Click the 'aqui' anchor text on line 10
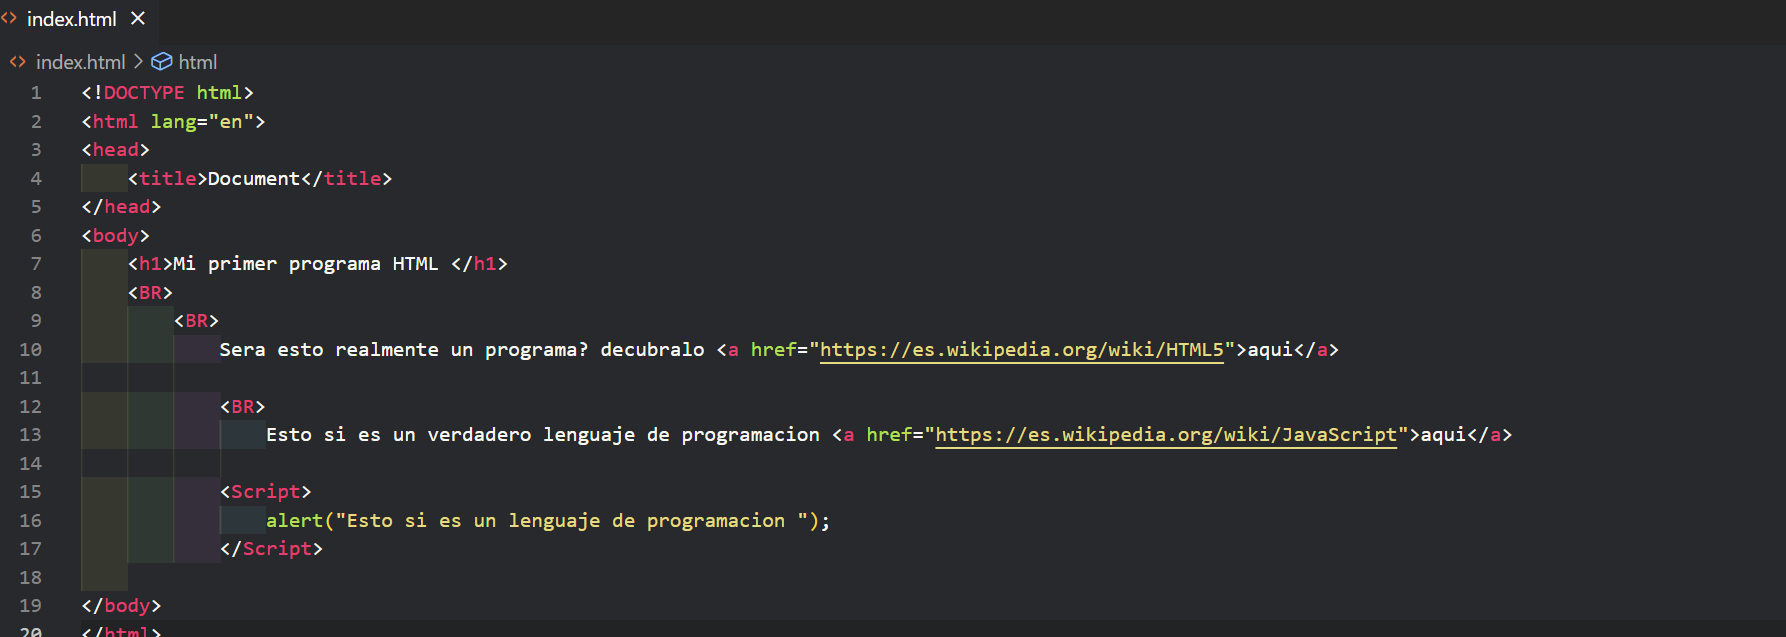 tap(1271, 350)
